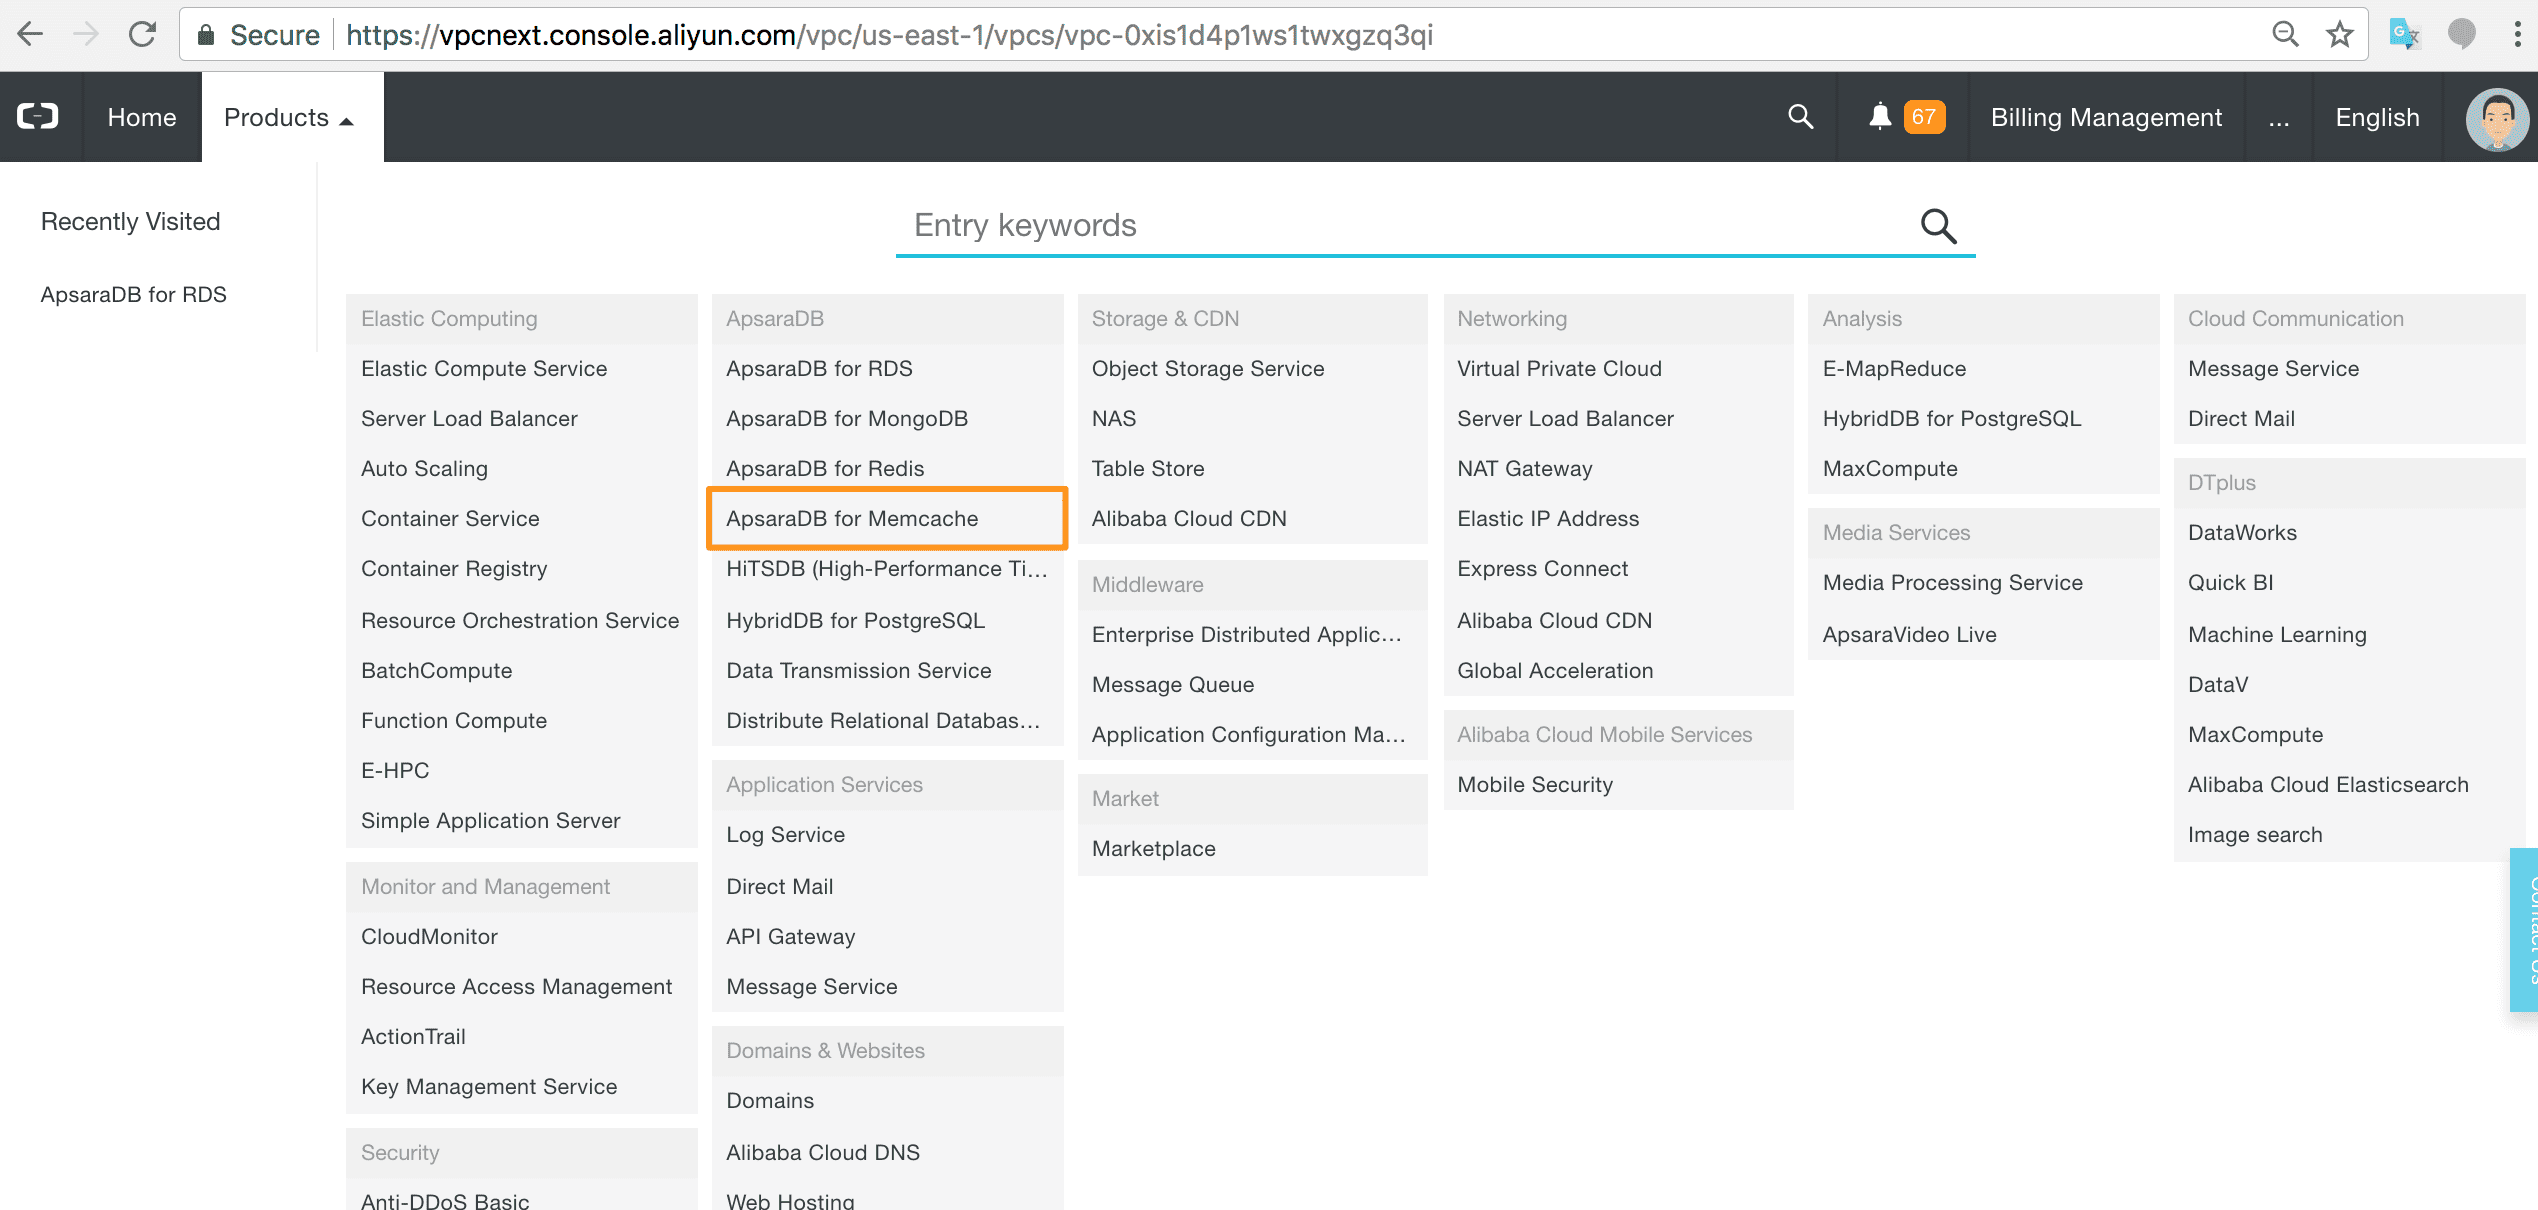This screenshot has width=2538, height=1210.
Task: Open notifications bell icon
Action: [1880, 117]
